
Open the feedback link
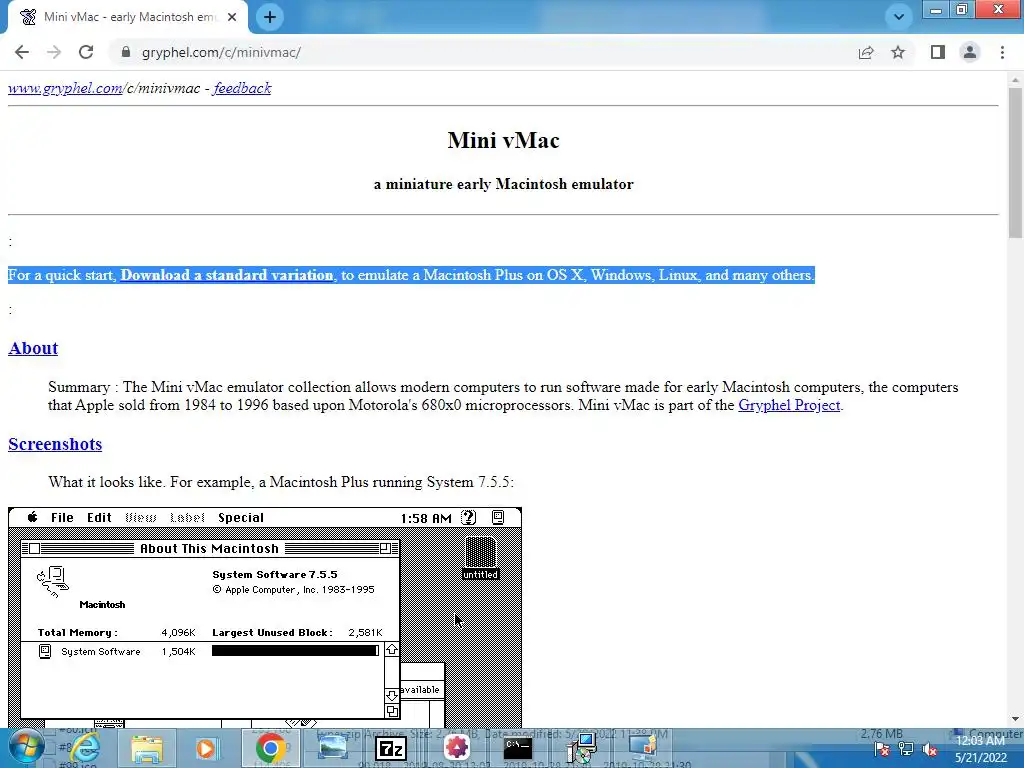click(x=242, y=88)
